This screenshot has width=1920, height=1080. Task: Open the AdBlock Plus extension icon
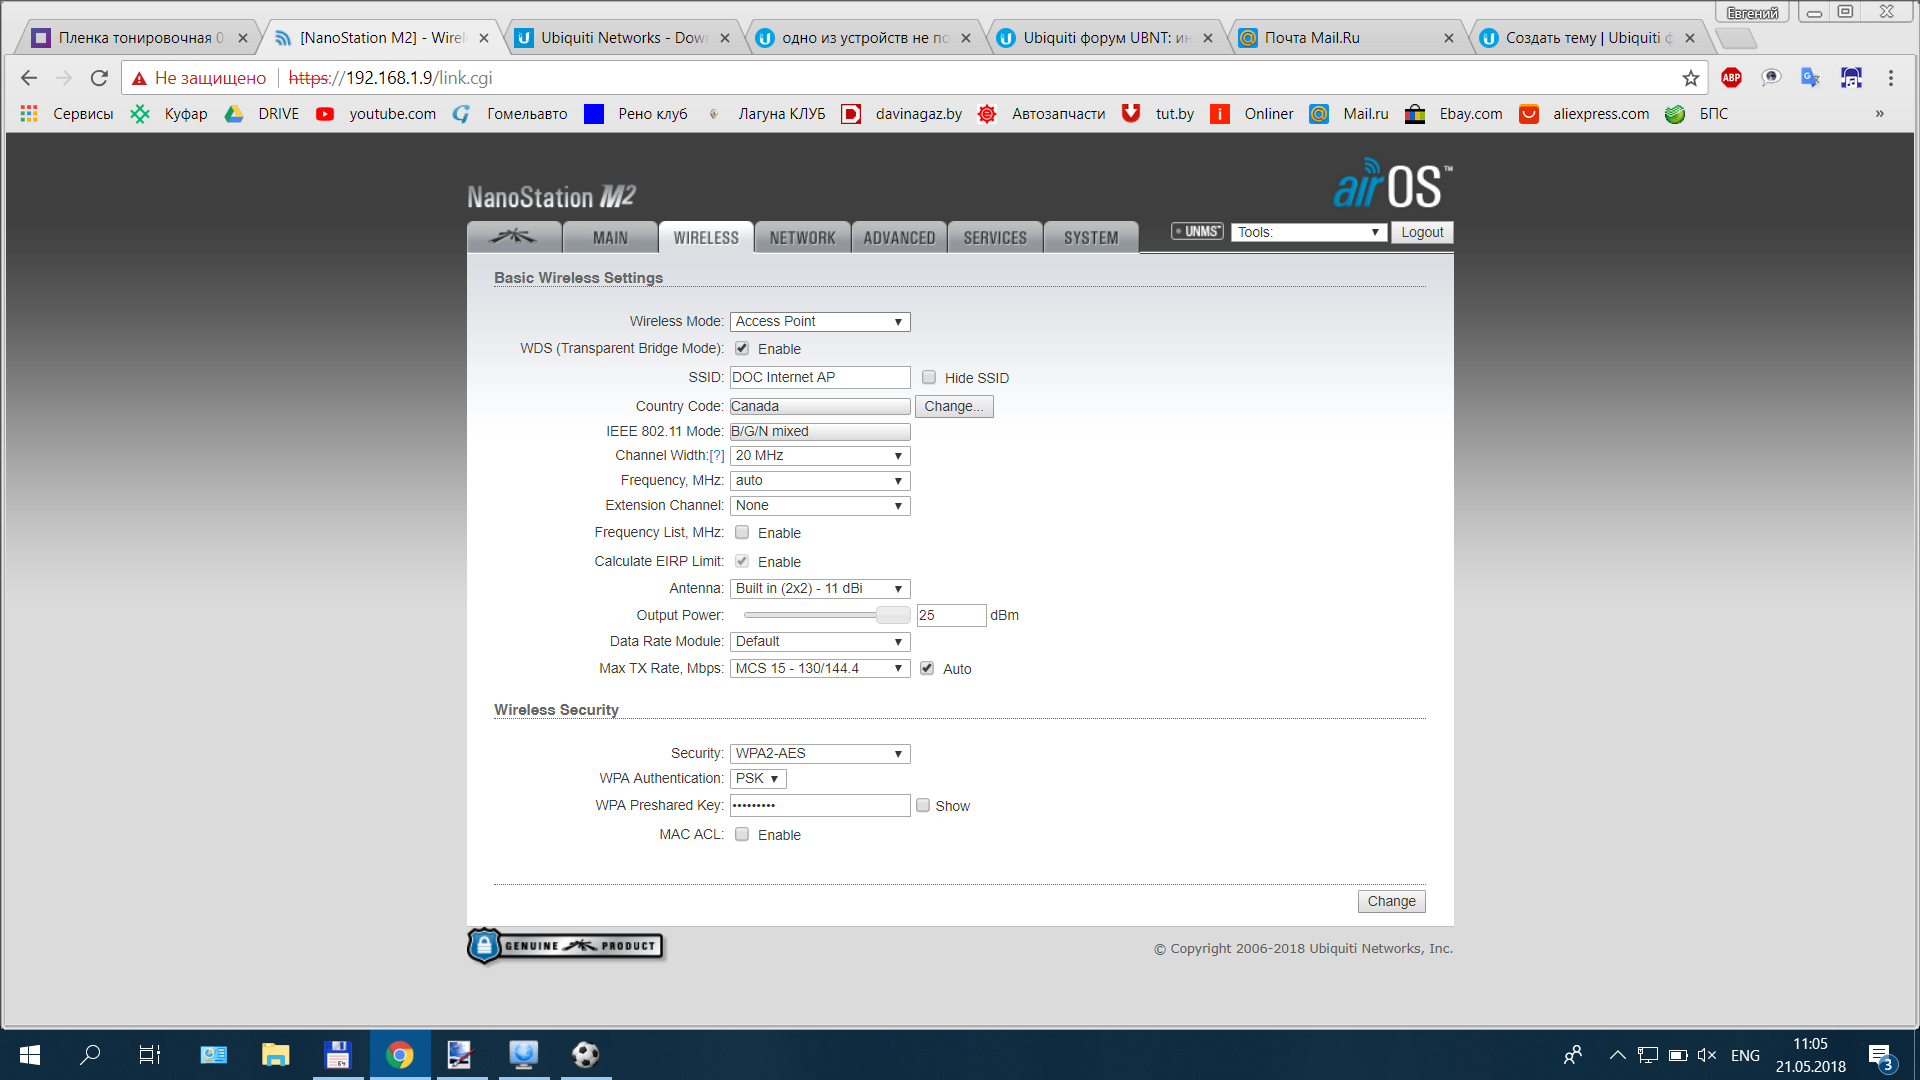point(1731,78)
